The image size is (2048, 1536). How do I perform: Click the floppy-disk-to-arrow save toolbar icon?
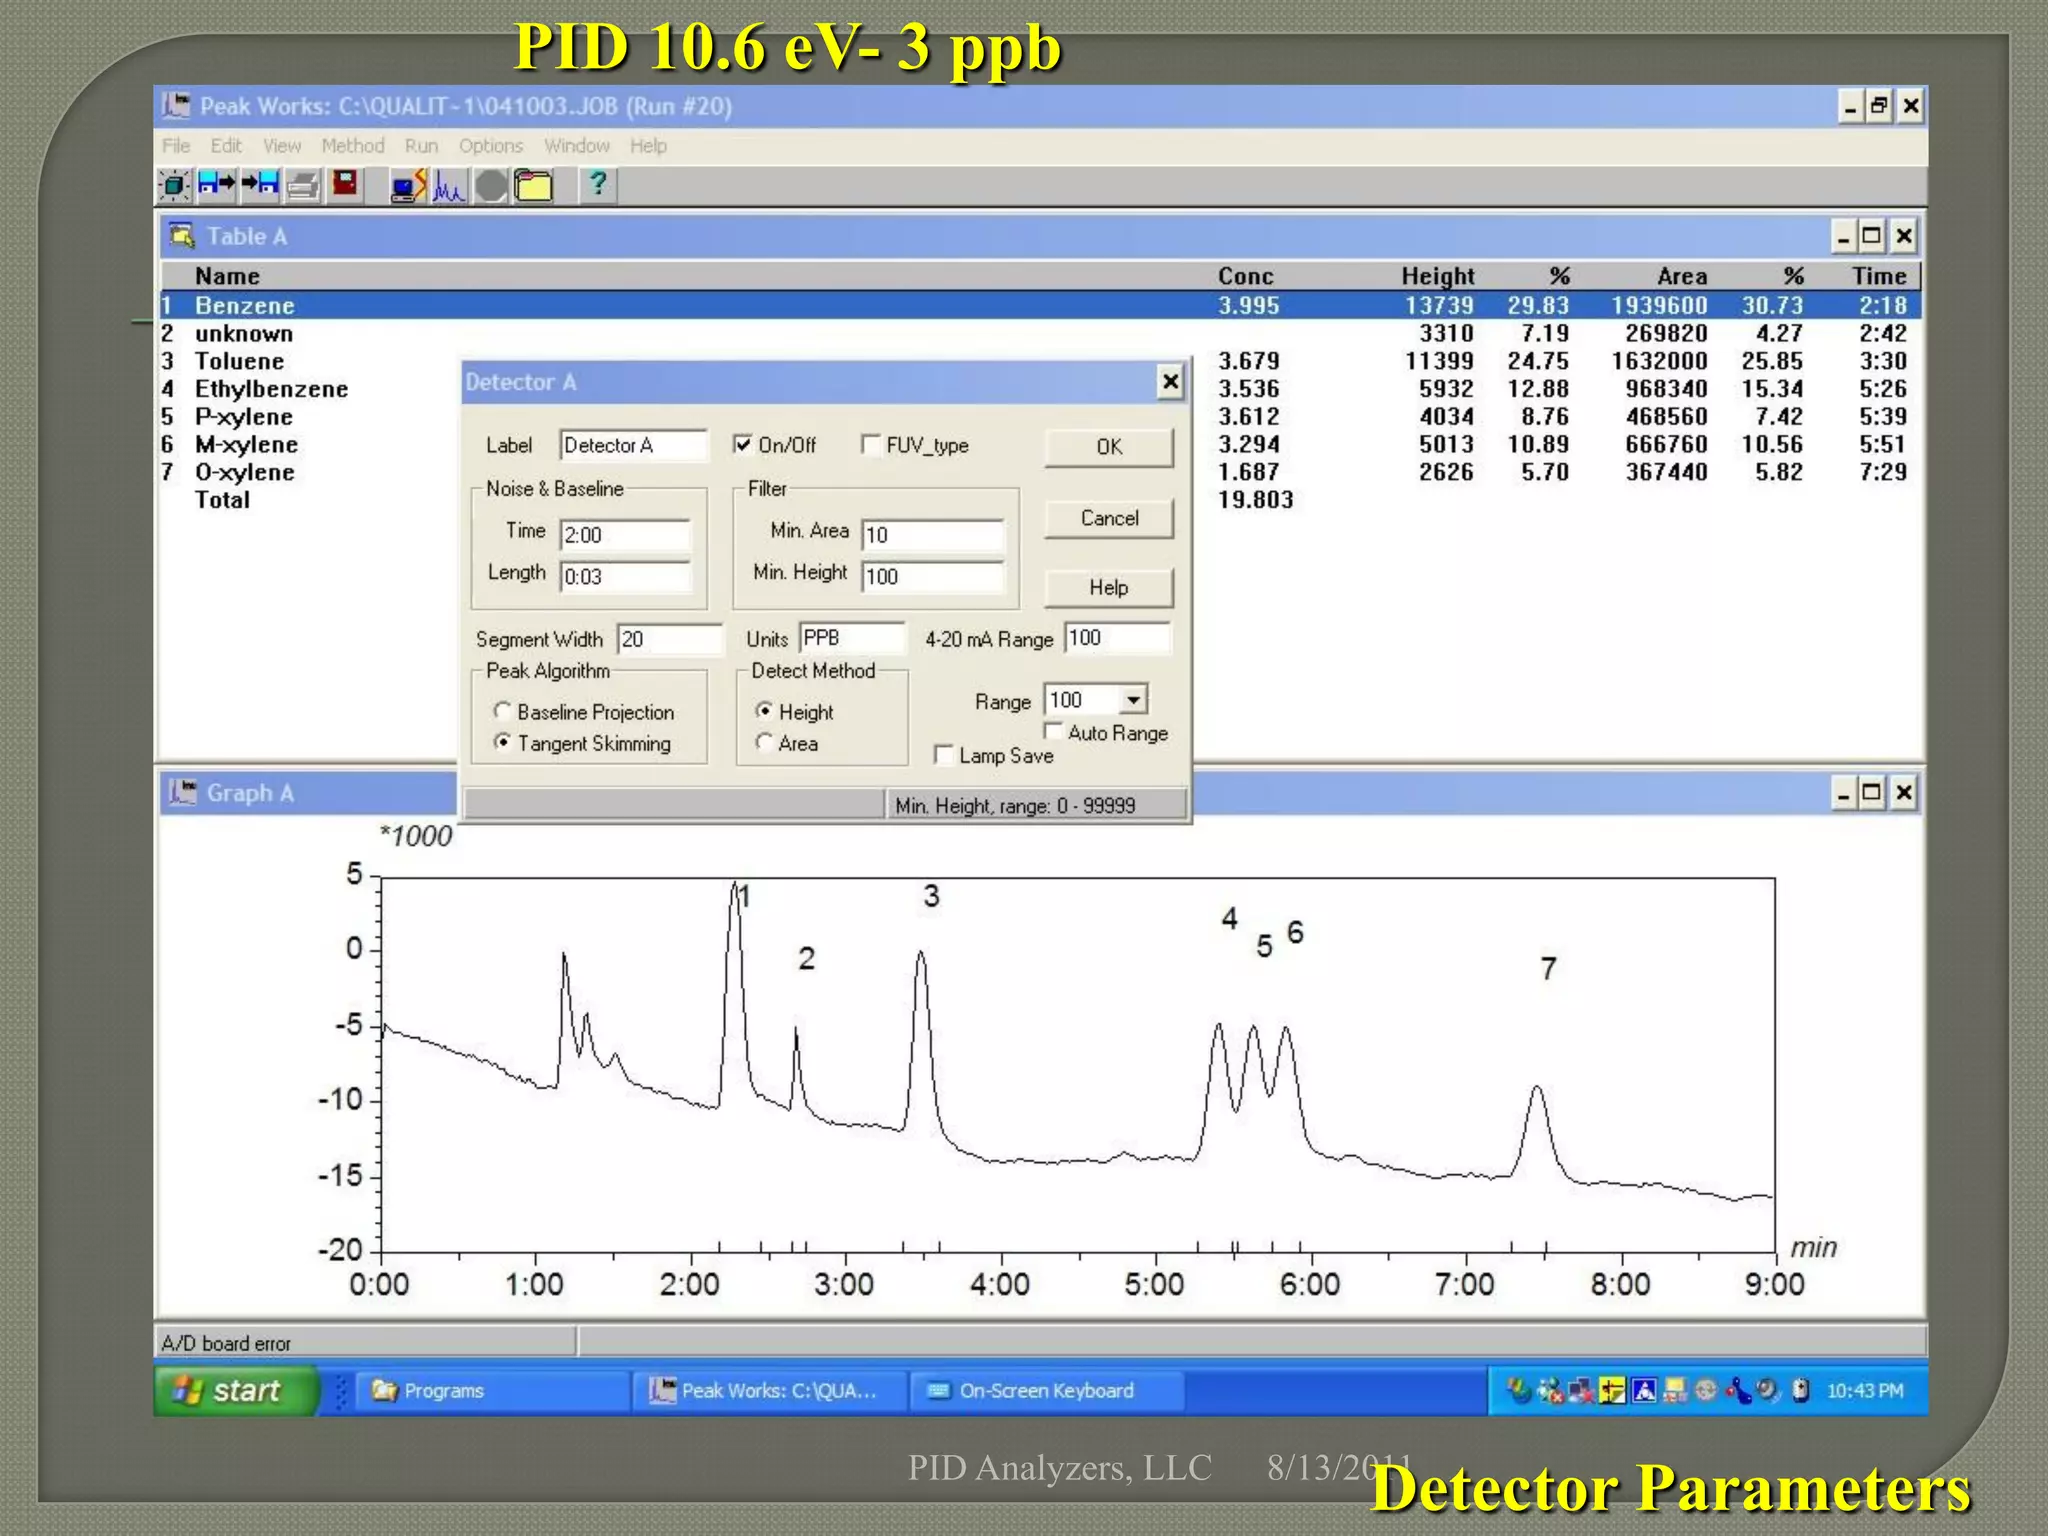point(216,184)
